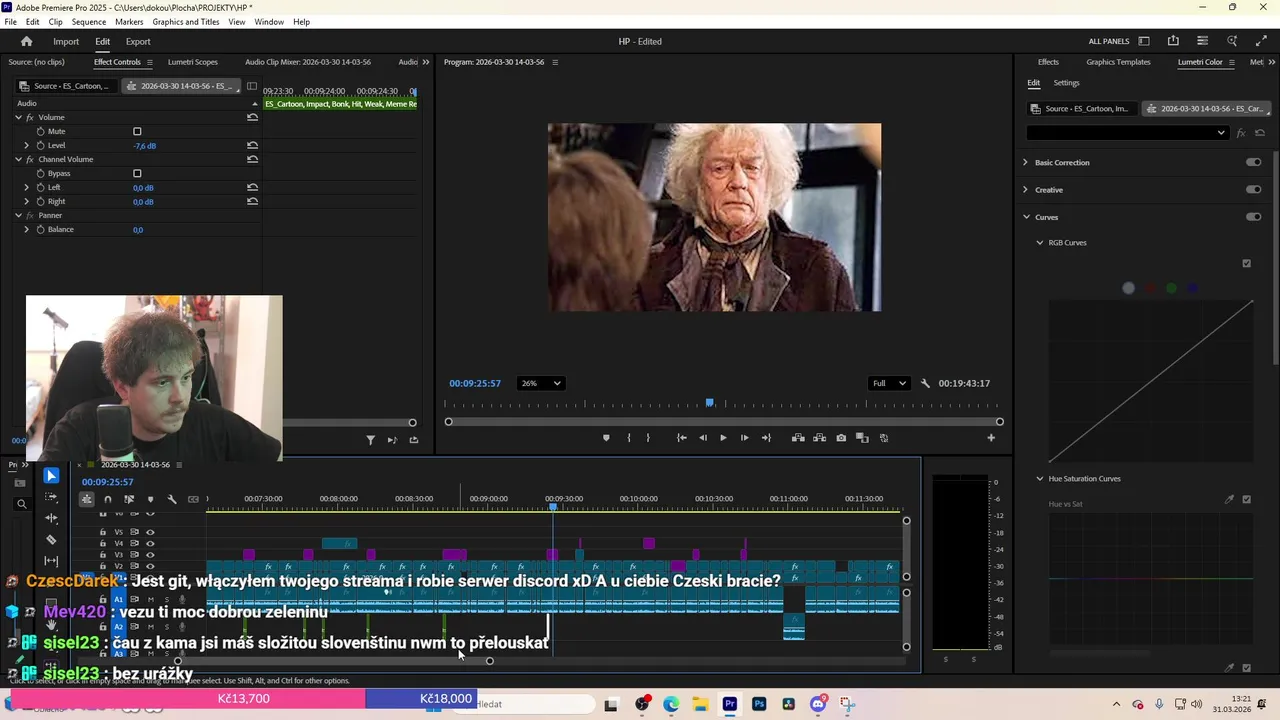
Task: Switch to the Lumetri Scopes tab
Action: tap(192, 62)
